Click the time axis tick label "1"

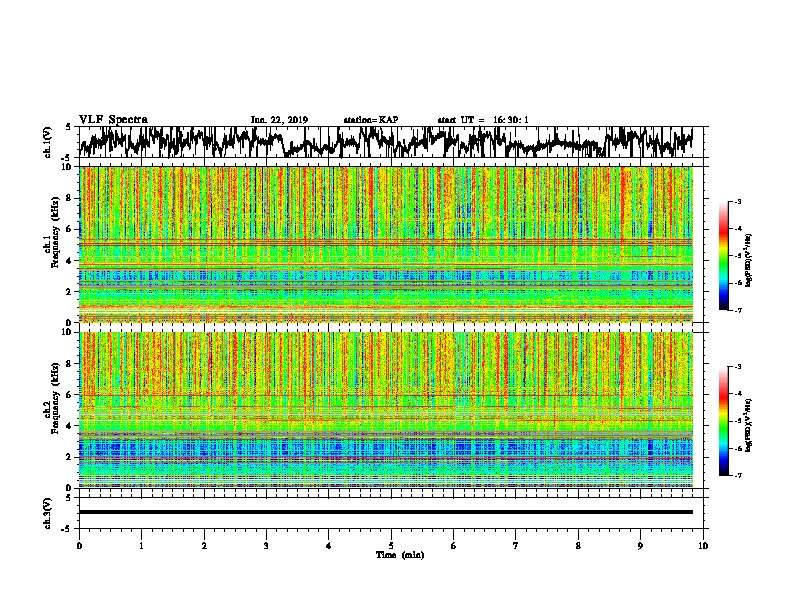pyautogui.click(x=141, y=546)
